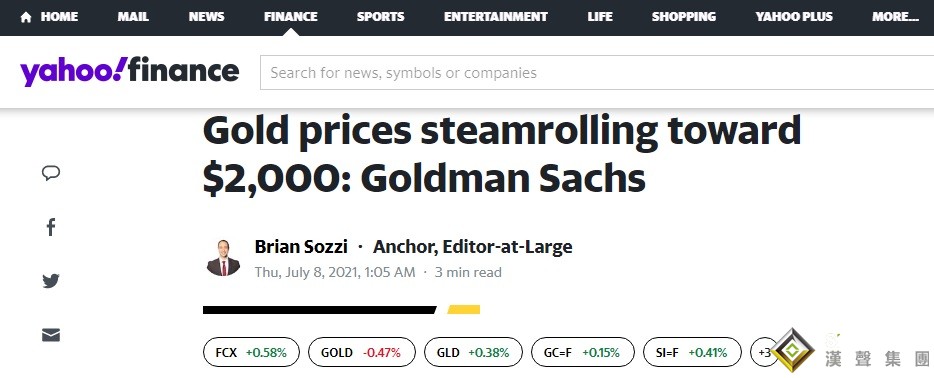The height and width of the screenshot is (378, 934).
Task: Share article via Facebook icon
Action: coord(51,227)
